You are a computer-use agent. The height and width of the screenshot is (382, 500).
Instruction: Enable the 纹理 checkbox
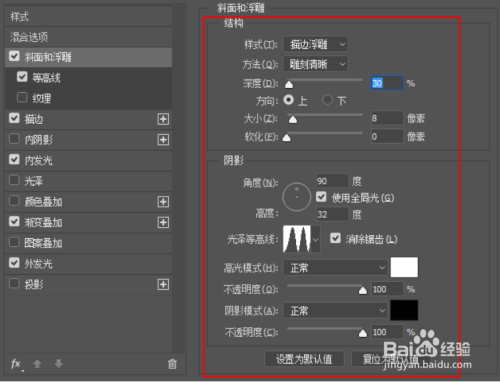[x=22, y=98]
